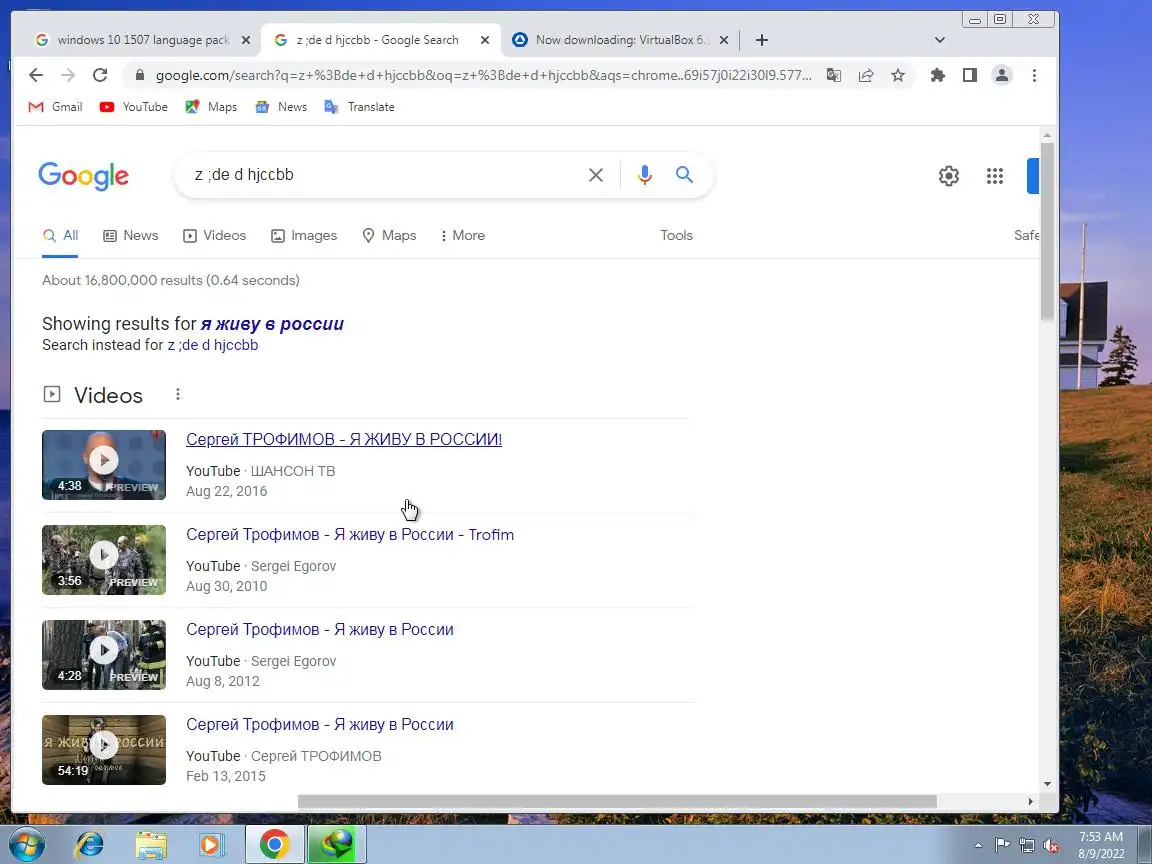The height and width of the screenshot is (864, 1152).
Task: Click the Chrome taskbar icon
Action: click(x=274, y=845)
